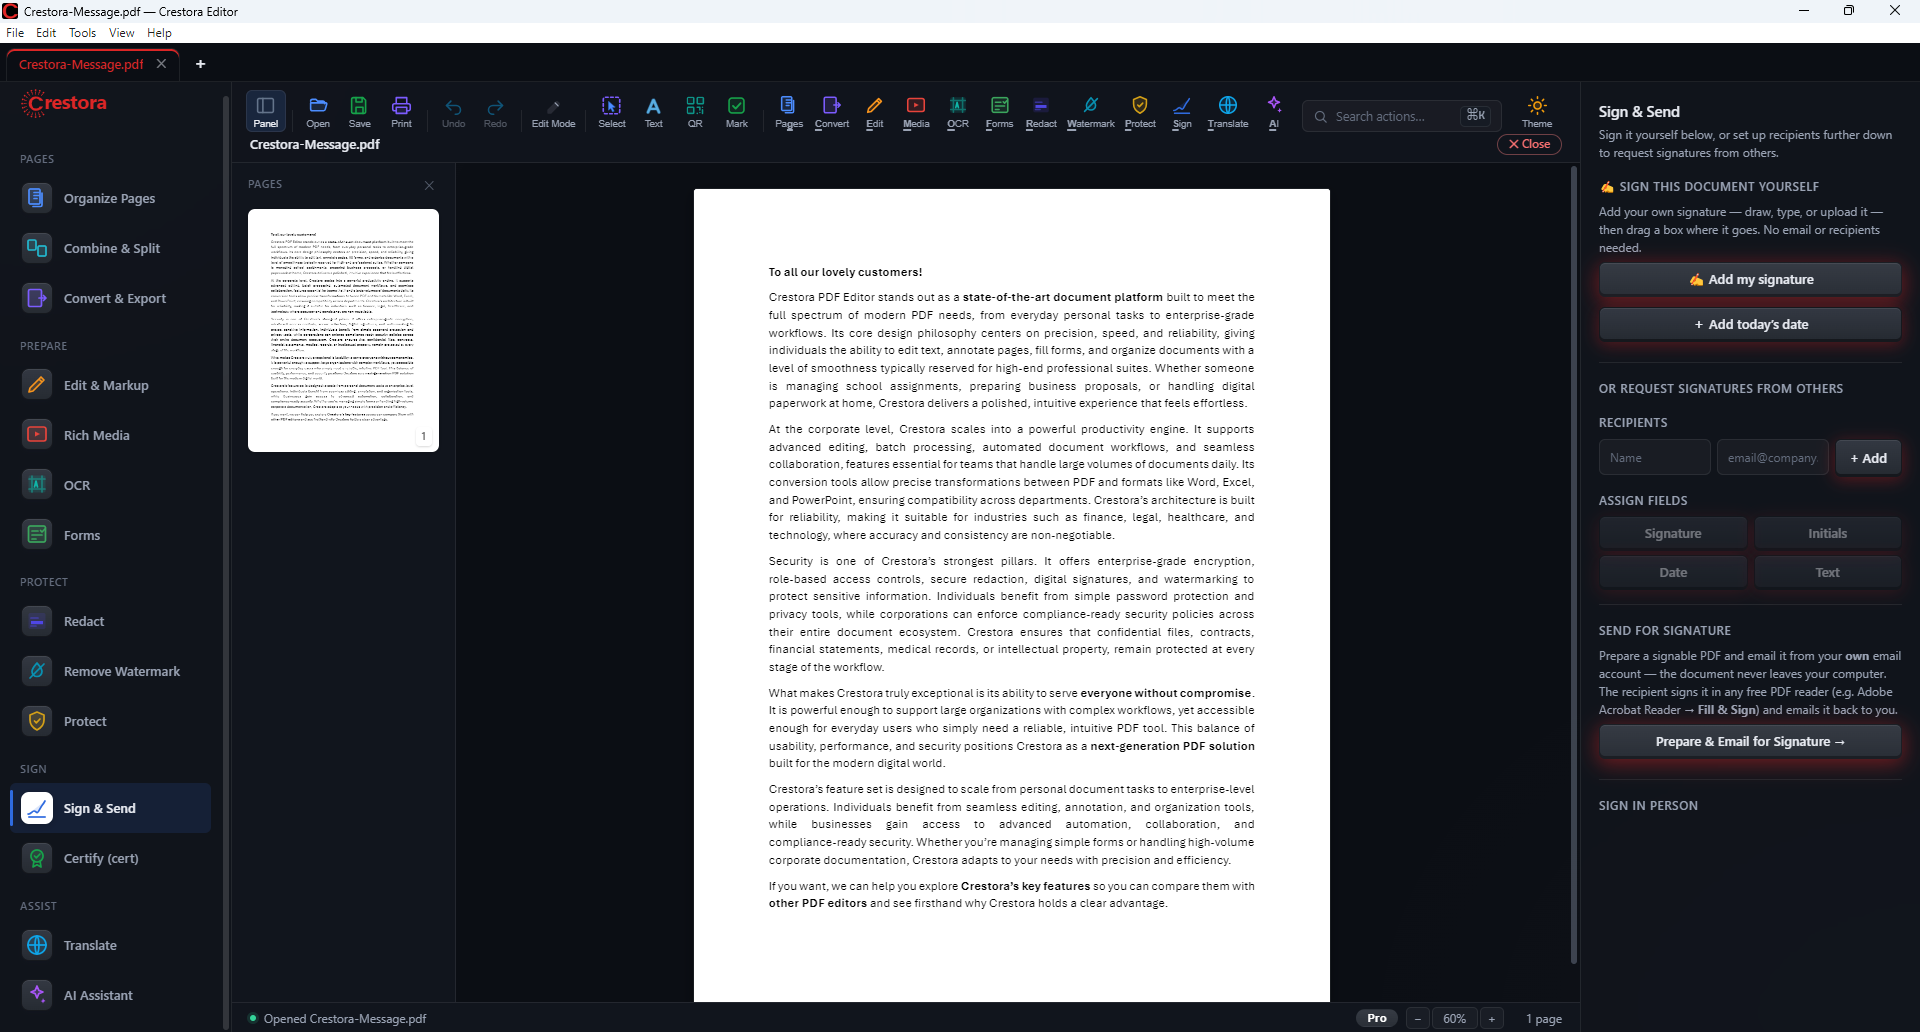Open the View menu
Image resolution: width=1920 pixels, height=1032 pixels.
121,33
